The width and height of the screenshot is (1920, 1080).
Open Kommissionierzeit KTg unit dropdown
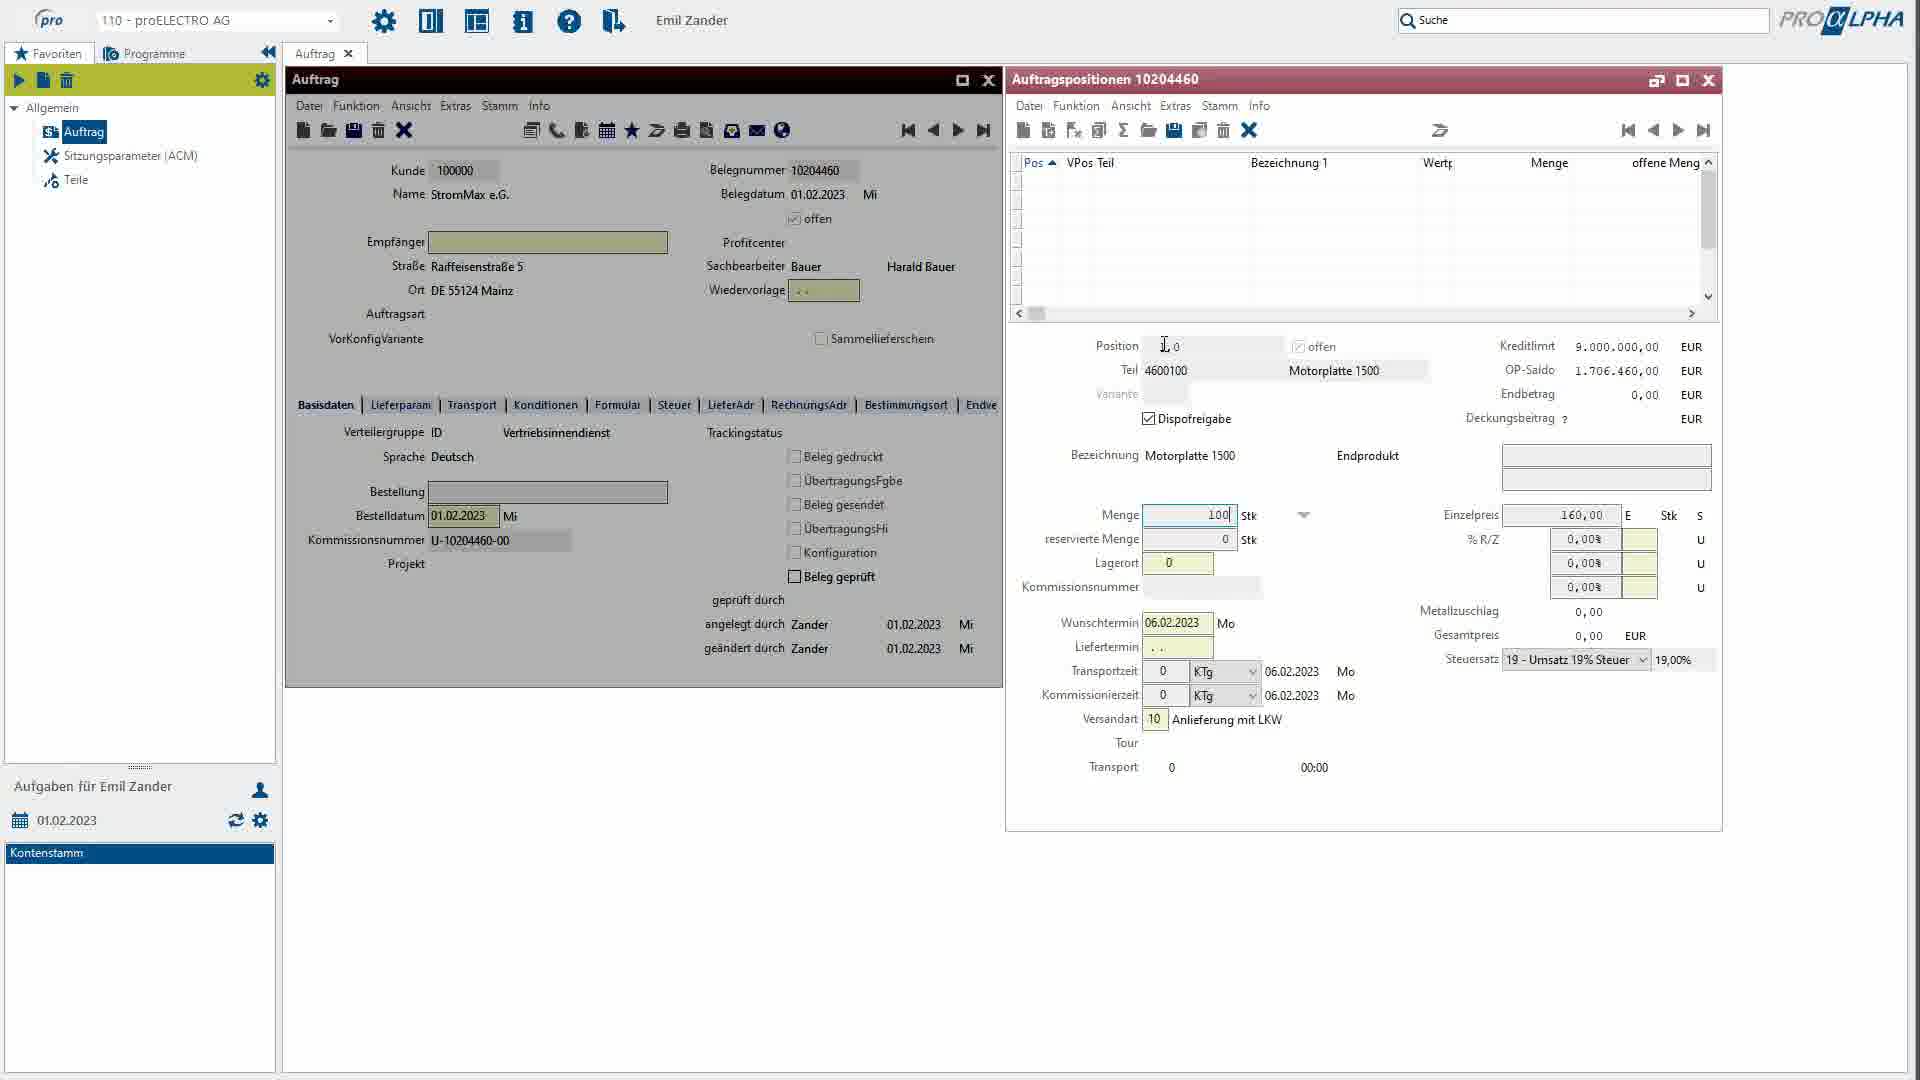point(1225,696)
